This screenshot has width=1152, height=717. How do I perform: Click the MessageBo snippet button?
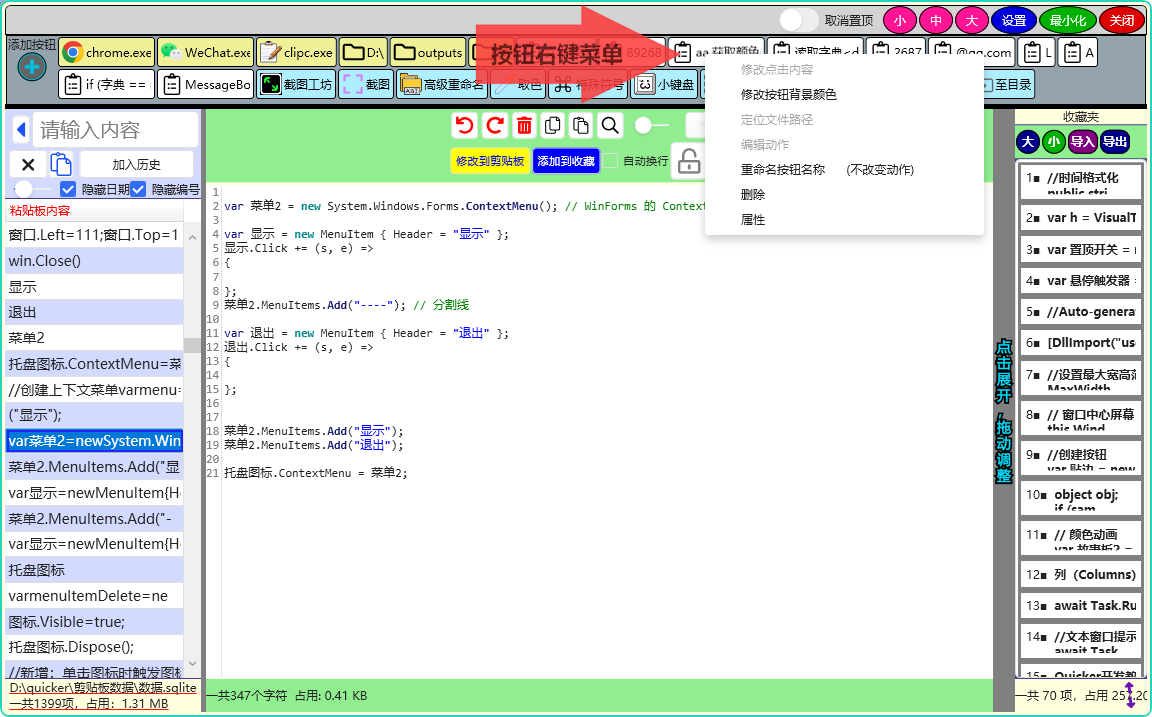click(x=206, y=84)
